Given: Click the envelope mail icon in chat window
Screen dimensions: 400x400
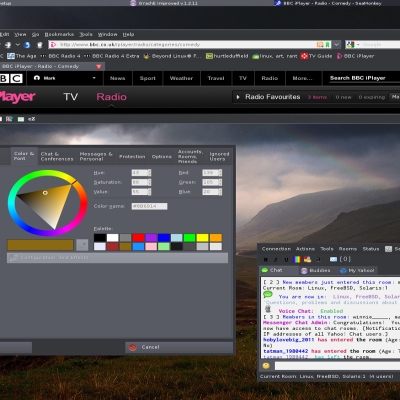Looking at the screenshot, I should (x=333, y=259).
